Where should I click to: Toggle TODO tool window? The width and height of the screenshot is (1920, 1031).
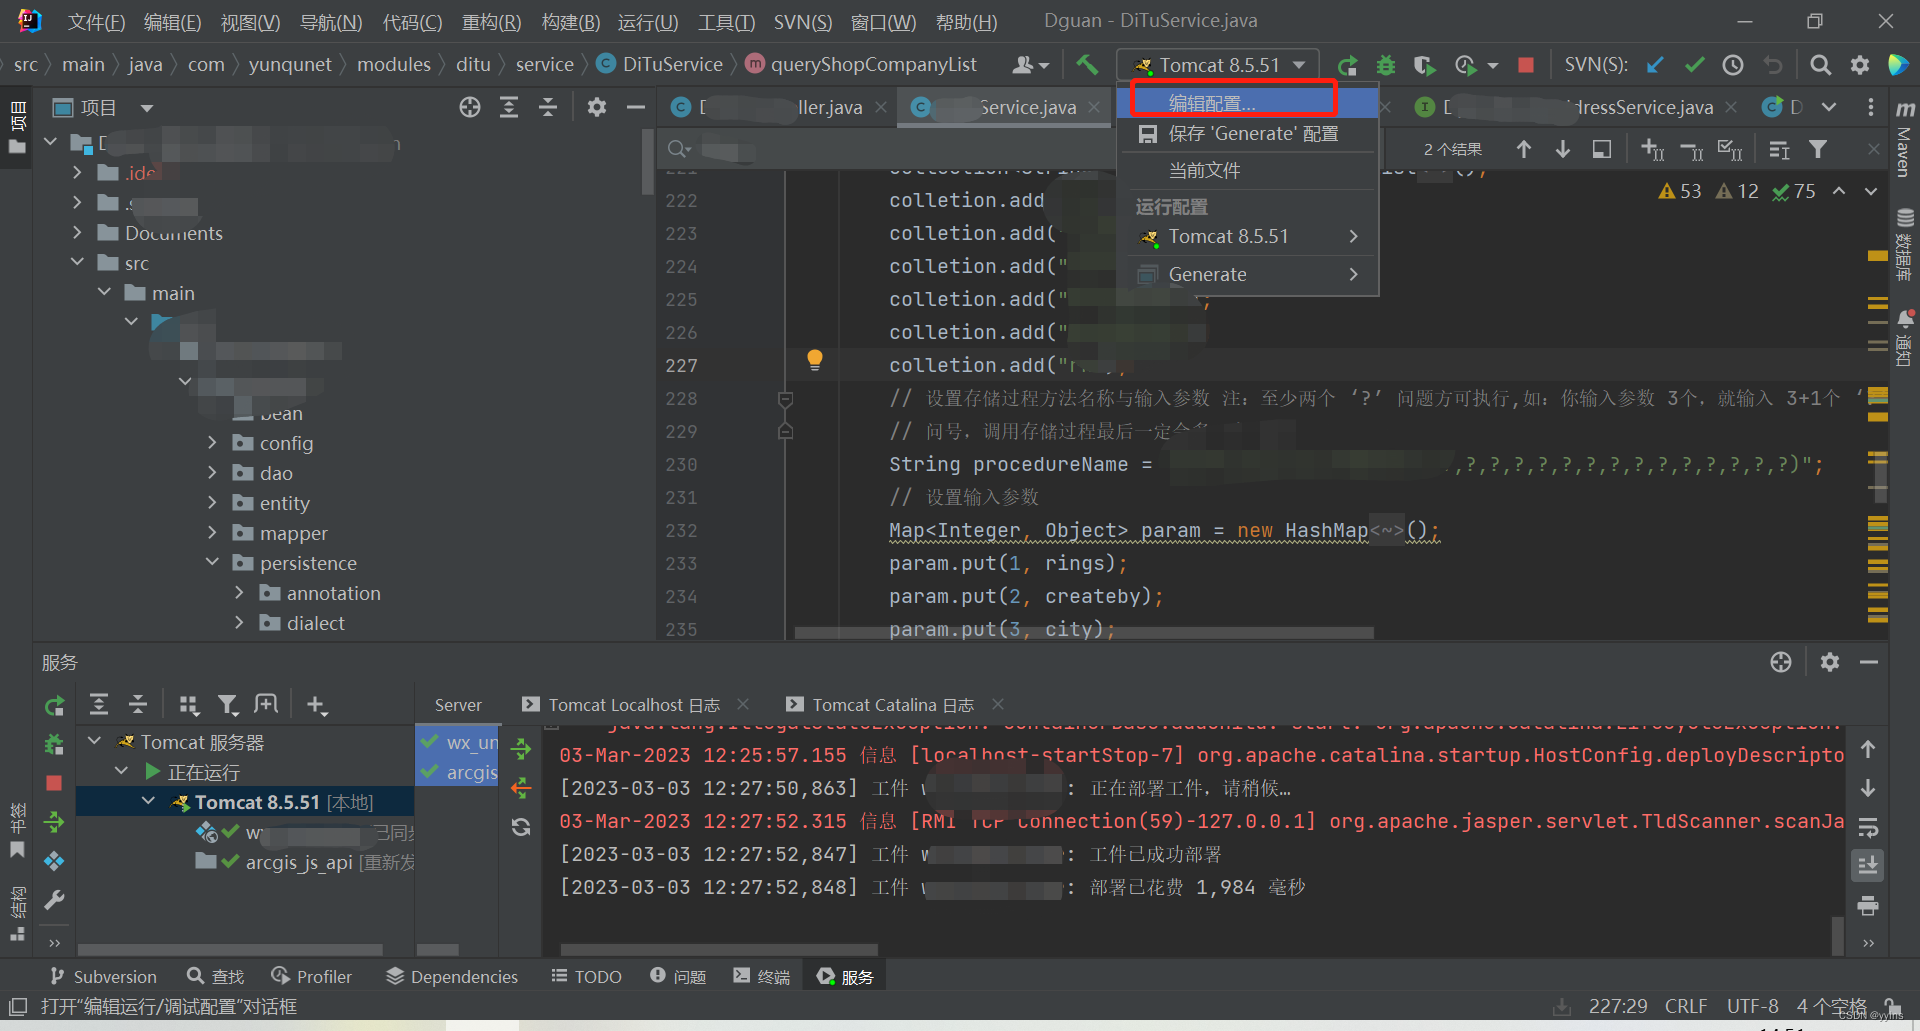point(587,976)
